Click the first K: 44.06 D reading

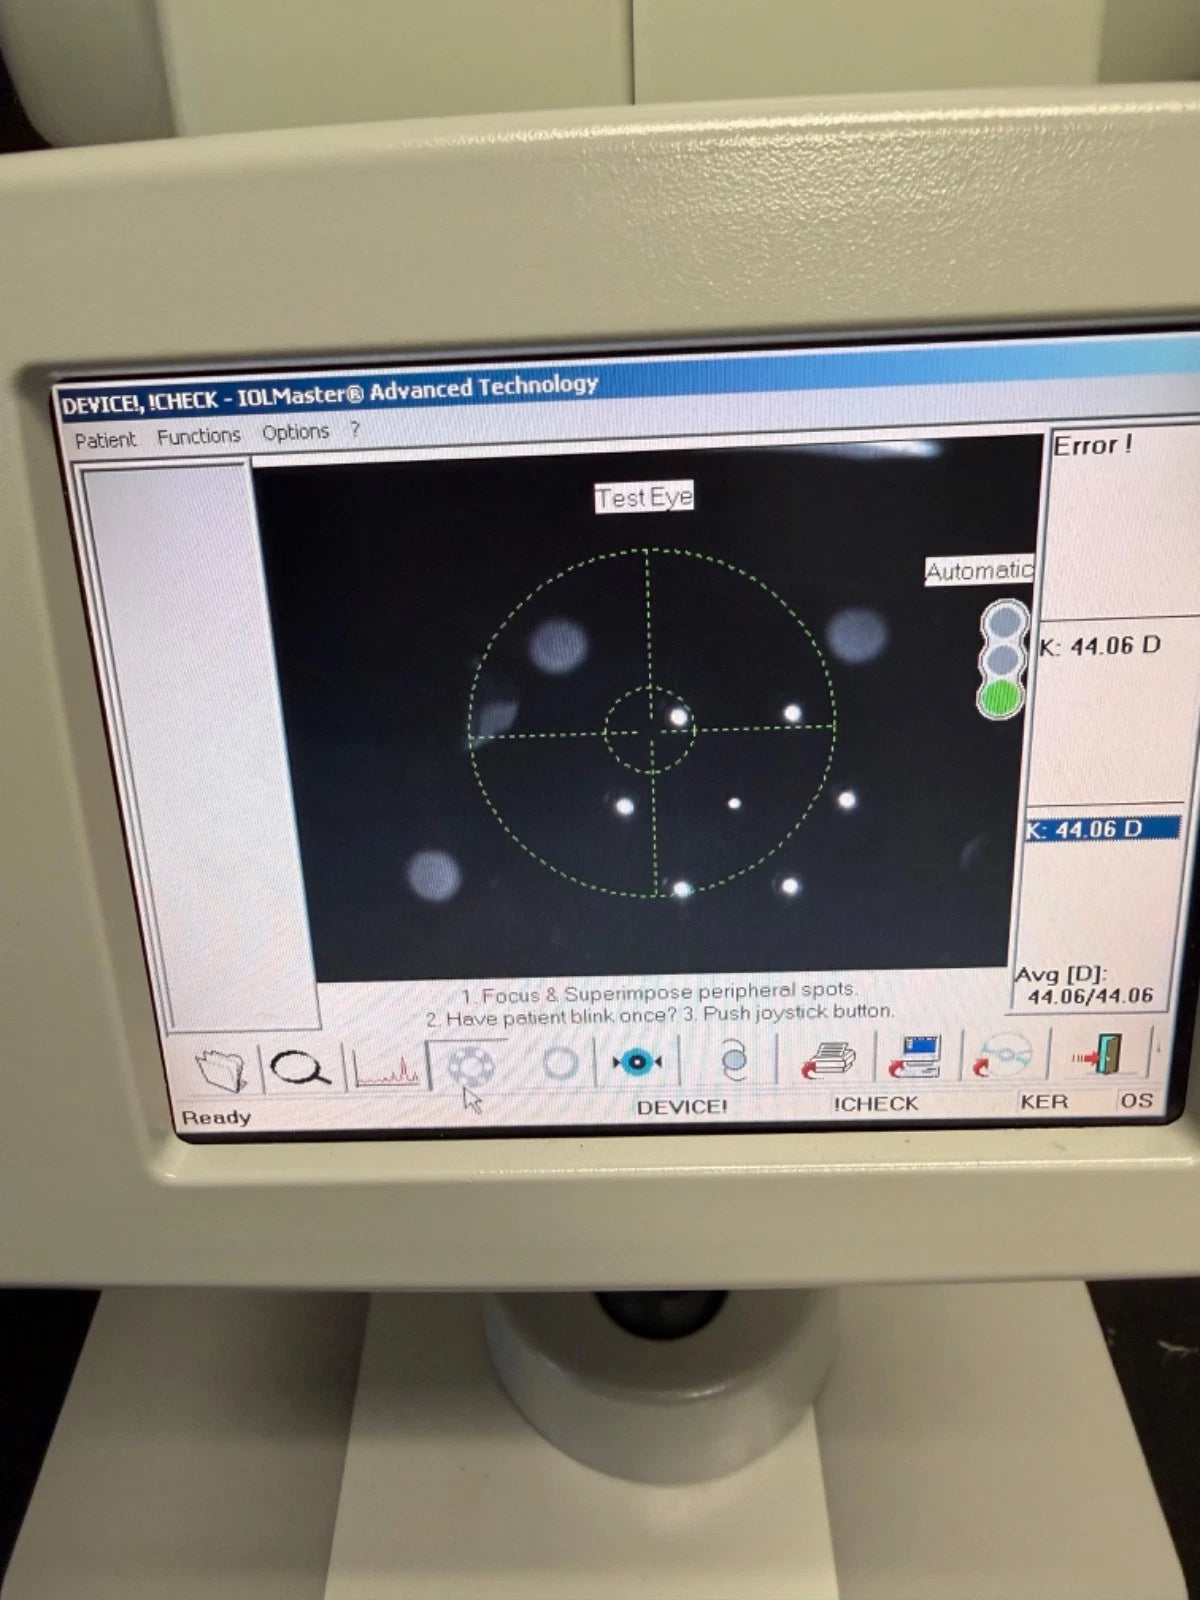pos(1099,646)
